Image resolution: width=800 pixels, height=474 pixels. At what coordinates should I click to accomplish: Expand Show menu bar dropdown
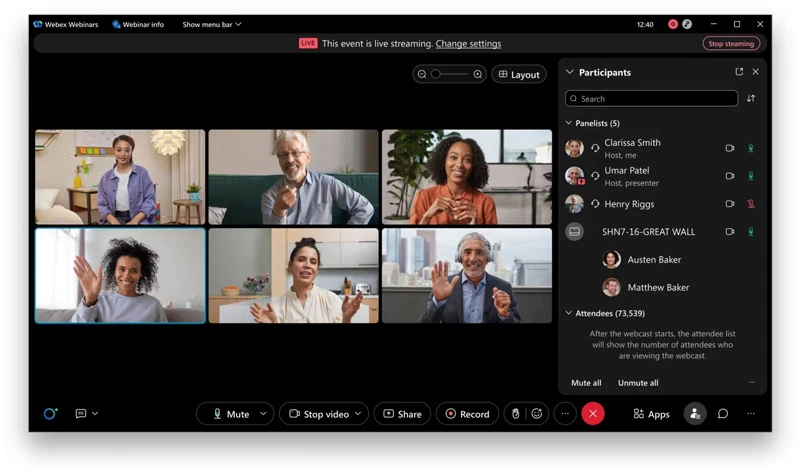click(x=212, y=24)
